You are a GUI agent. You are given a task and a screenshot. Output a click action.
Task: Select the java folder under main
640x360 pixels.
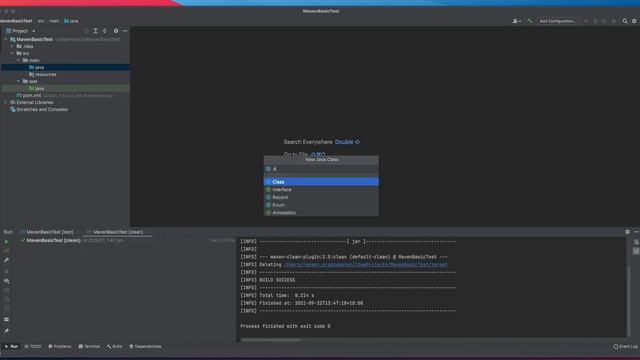[x=65, y=67]
